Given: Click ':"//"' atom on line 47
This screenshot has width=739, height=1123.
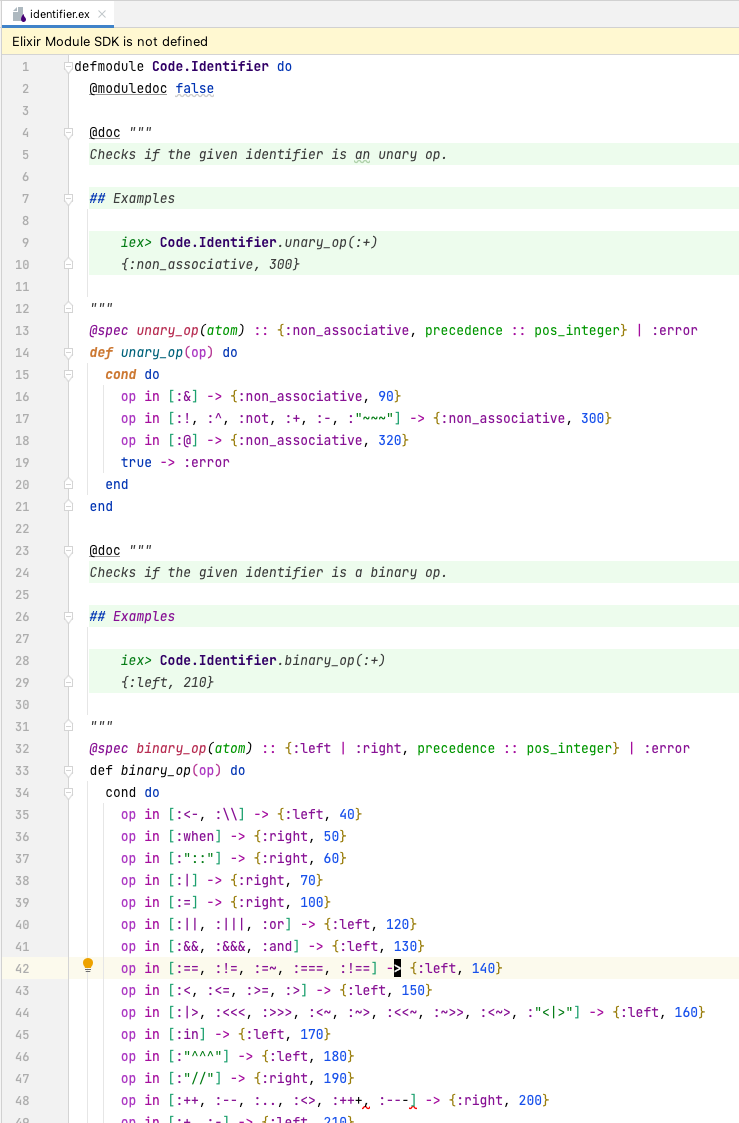Looking at the screenshot, I should tap(195, 1079).
